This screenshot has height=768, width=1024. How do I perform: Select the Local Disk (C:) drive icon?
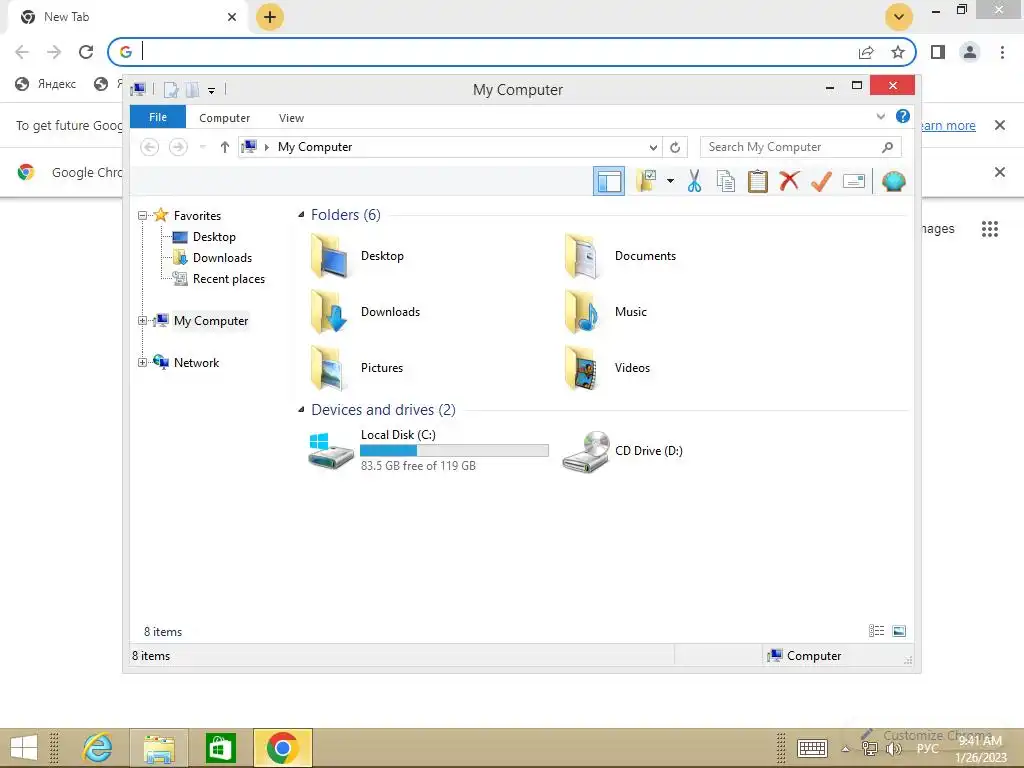pos(330,451)
